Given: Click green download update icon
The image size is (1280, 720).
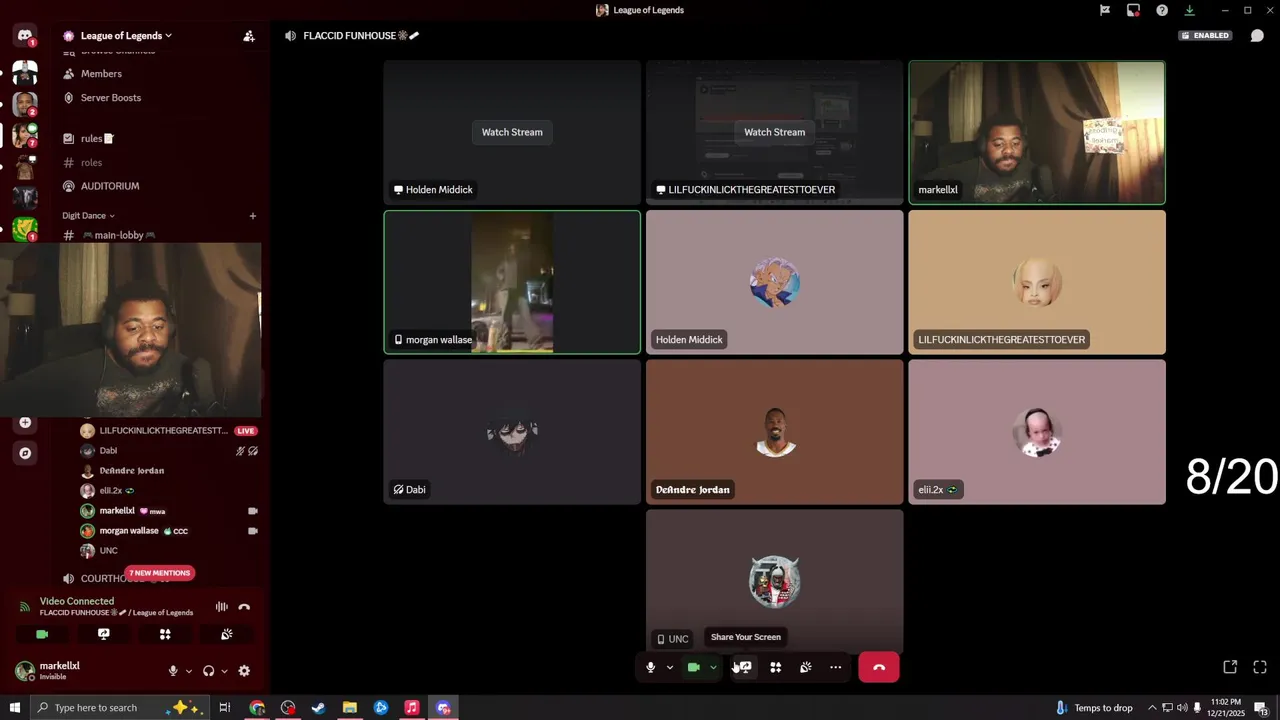Looking at the screenshot, I should (1189, 10).
